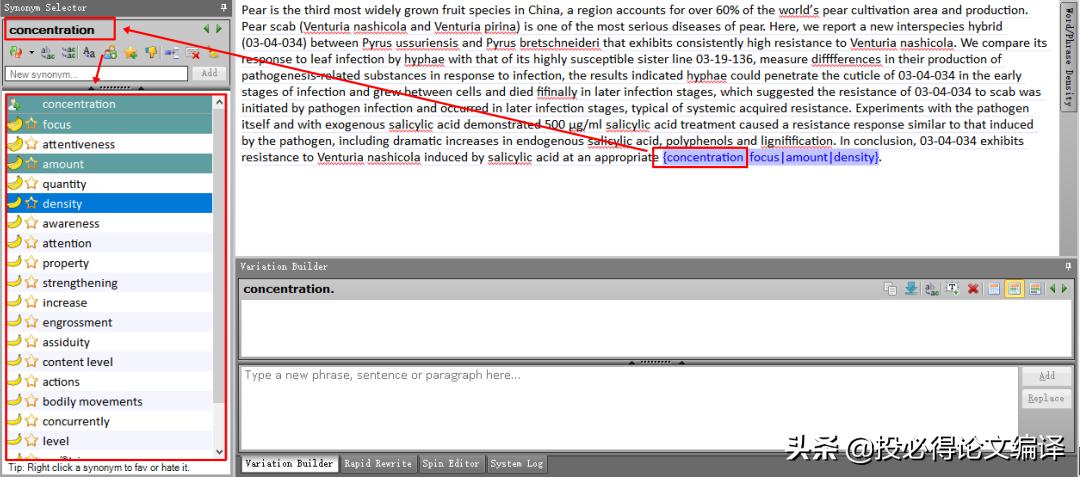Switch to the Variation Builder tab
Viewport: 1080px width, 477px height.
click(289, 463)
